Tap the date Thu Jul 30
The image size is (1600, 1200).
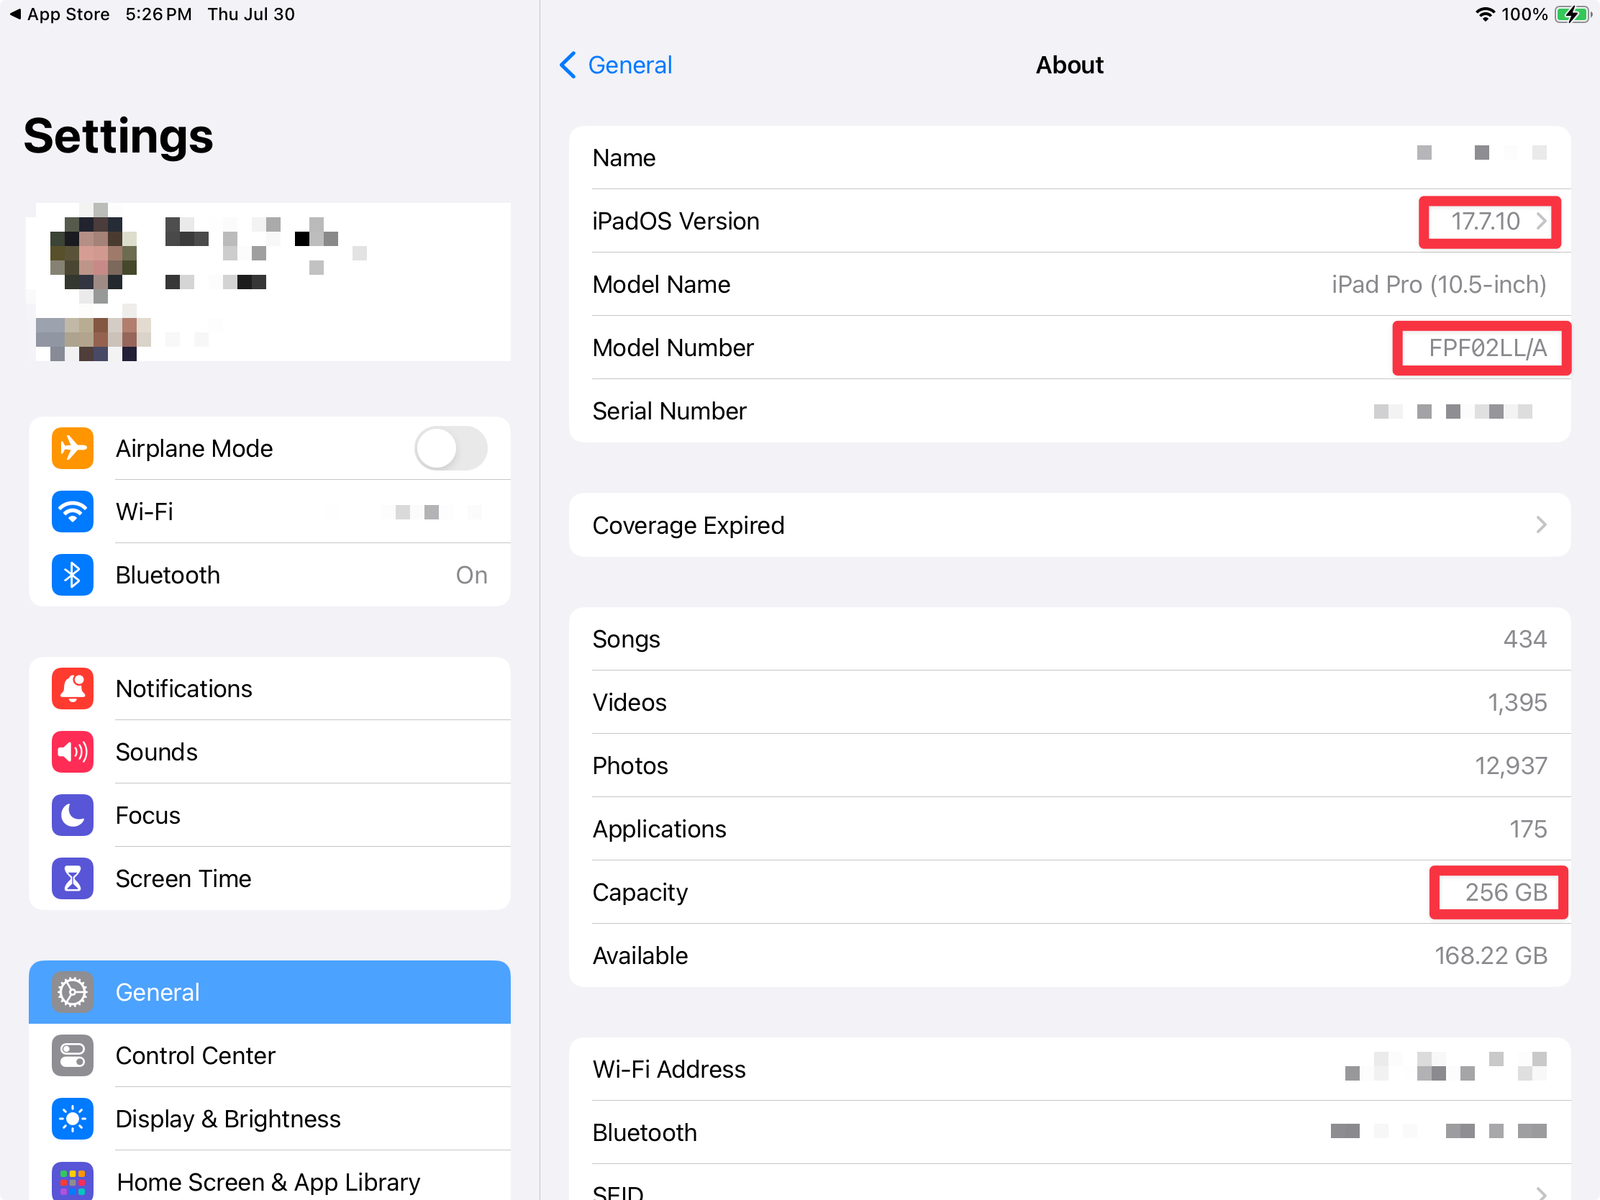[251, 14]
